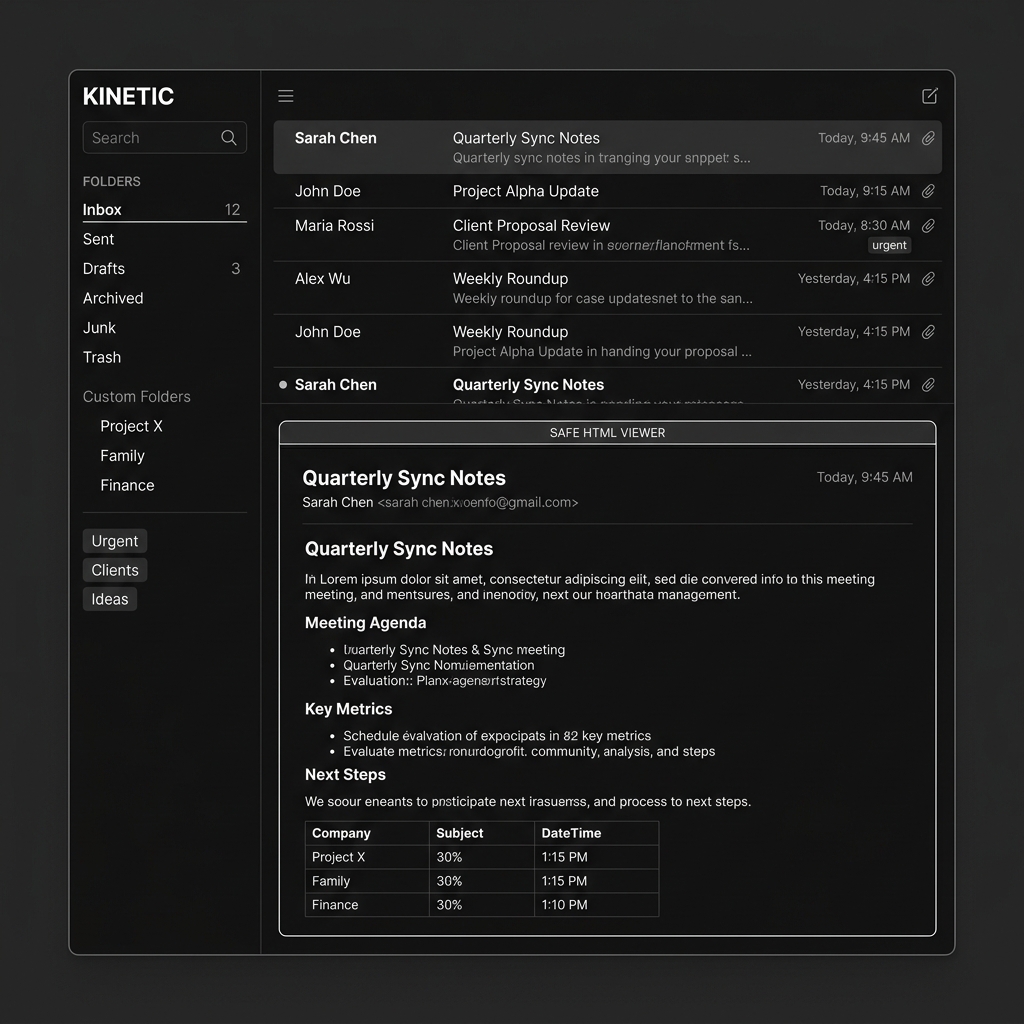This screenshot has height=1024, width=1024.
Task: Click the search magnifier icon
Action: coord(229,138)
